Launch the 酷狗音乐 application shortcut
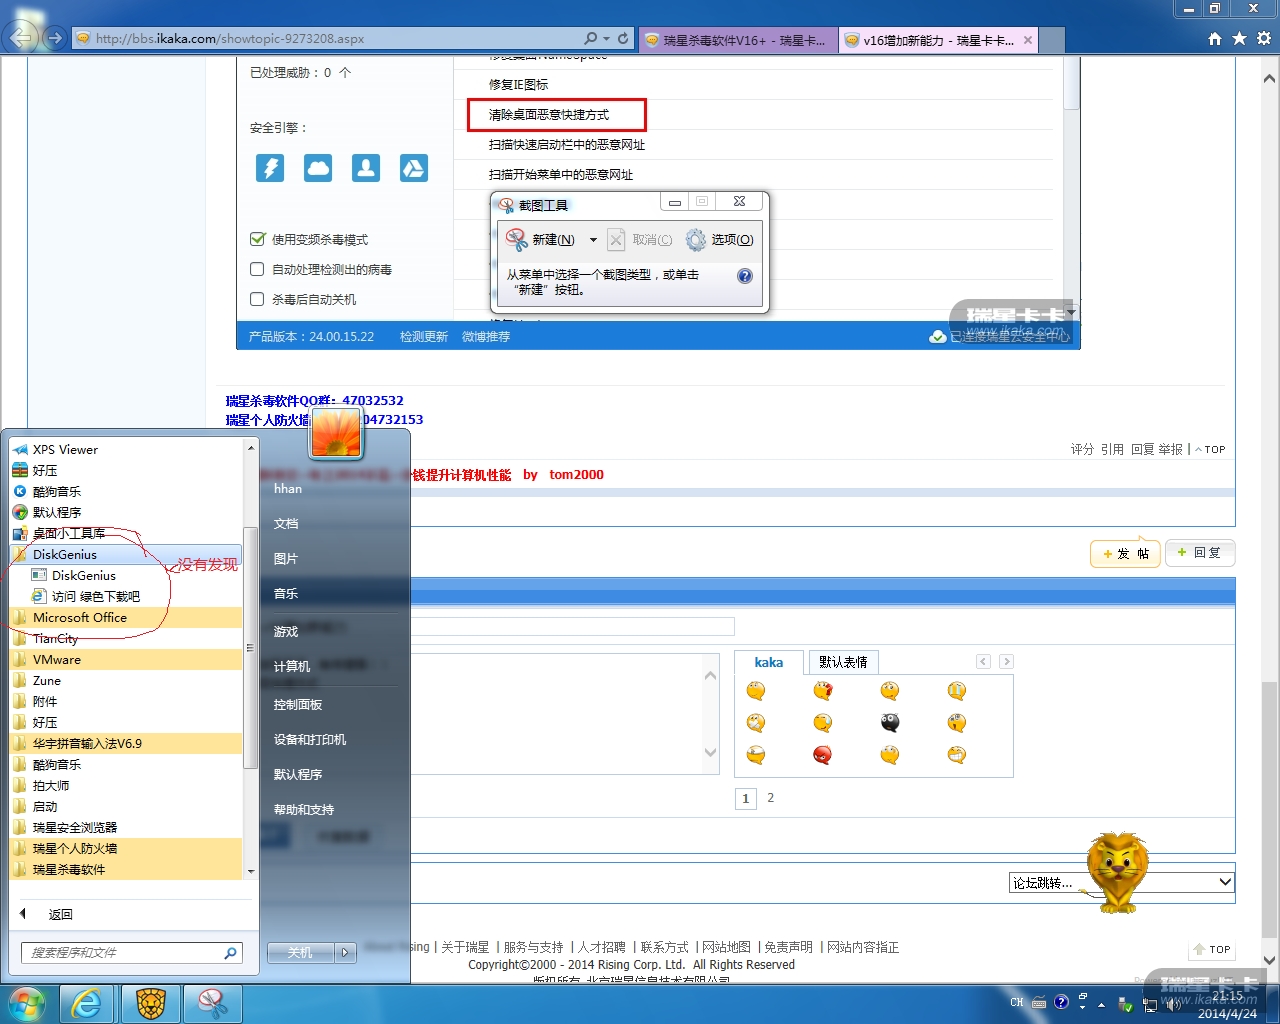Screen dimensions: 1280x1024 click(126, 491)
